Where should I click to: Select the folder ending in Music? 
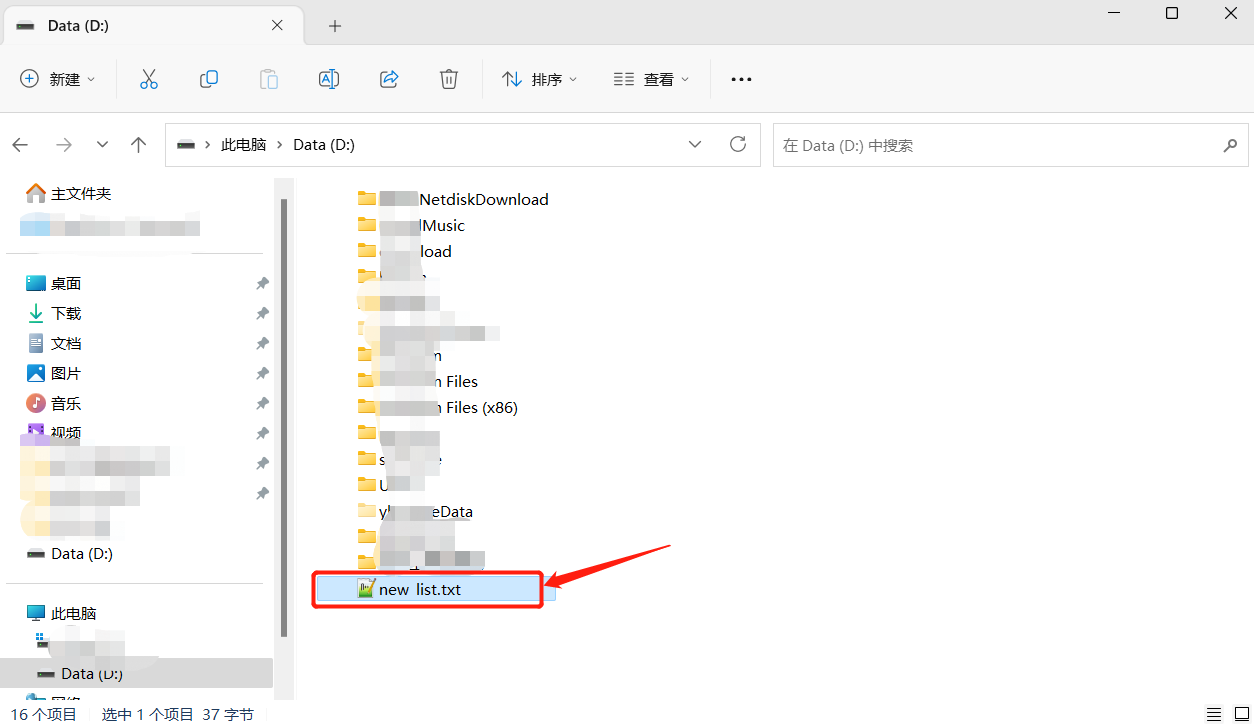[411, 225]
